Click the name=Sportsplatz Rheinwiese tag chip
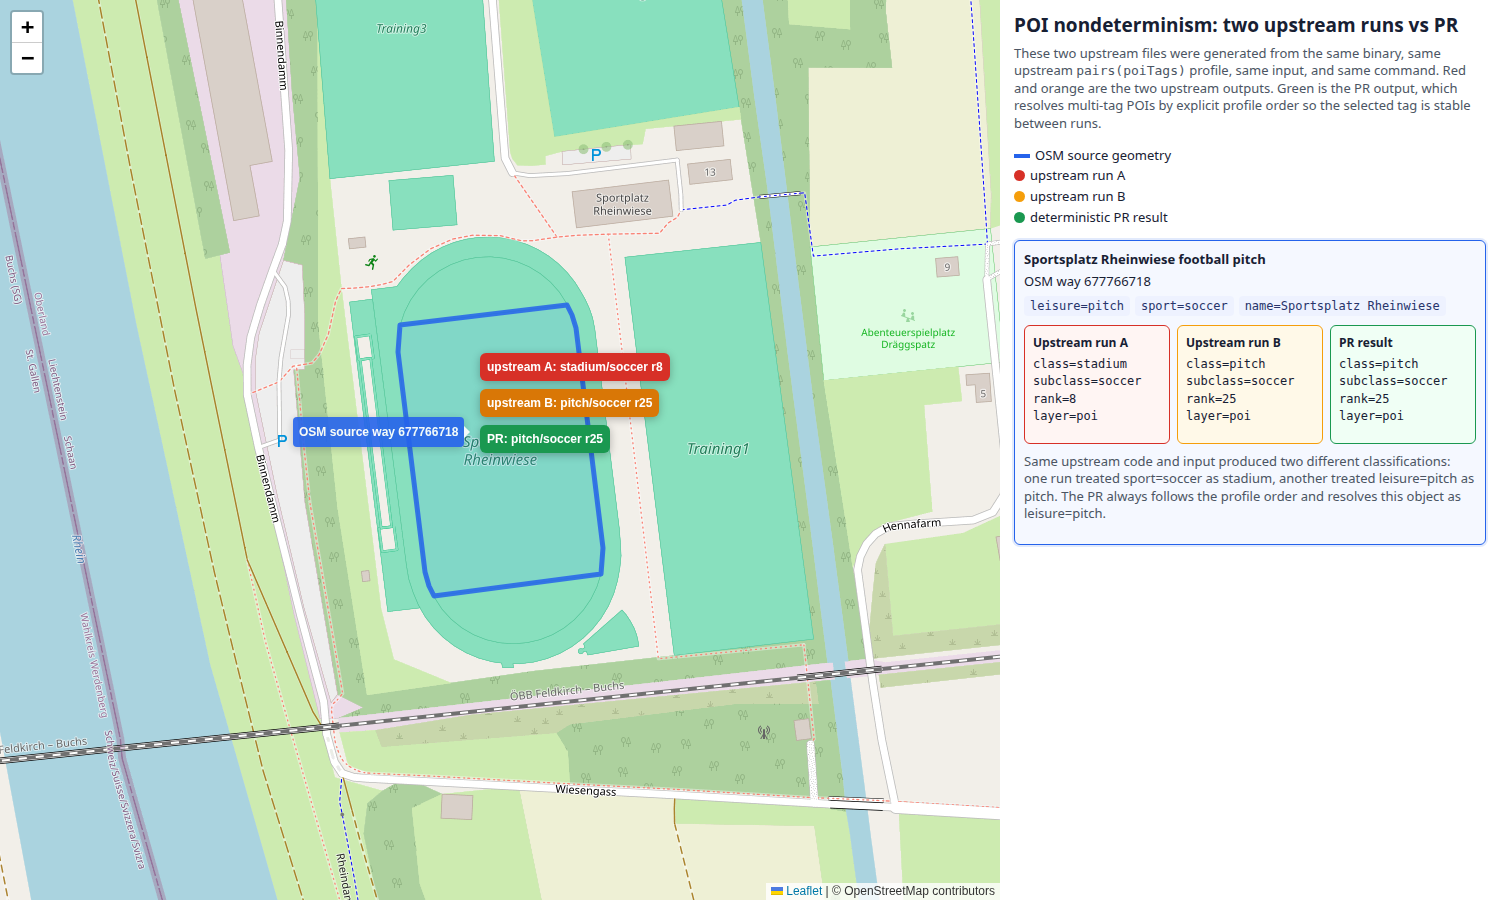Viewport: 1500px width, 900px height. [x=1342, y=306]
